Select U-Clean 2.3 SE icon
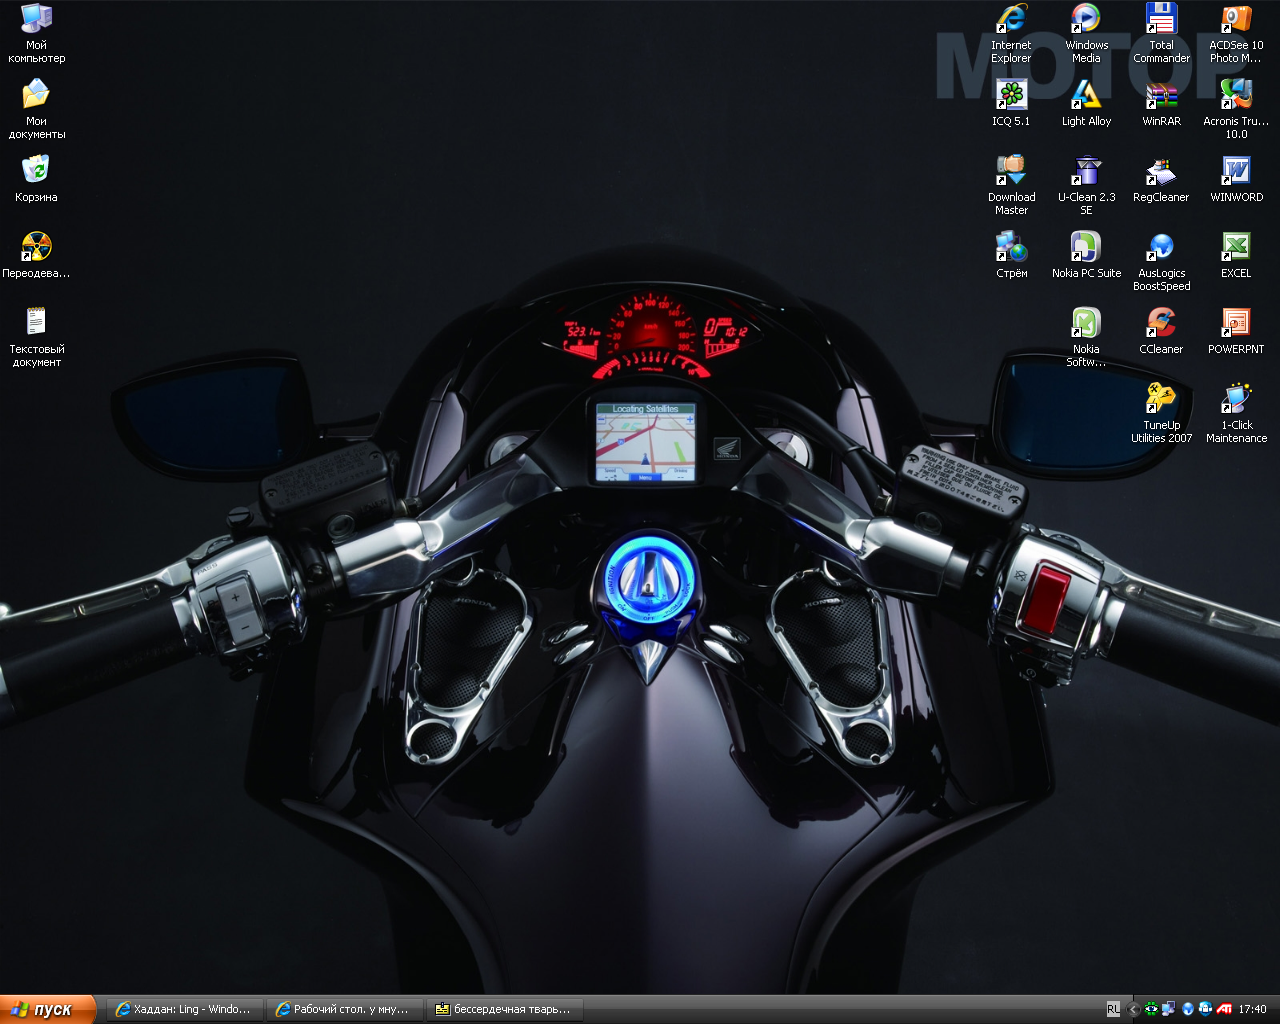1280x1024 pixels. (1086, 171)
